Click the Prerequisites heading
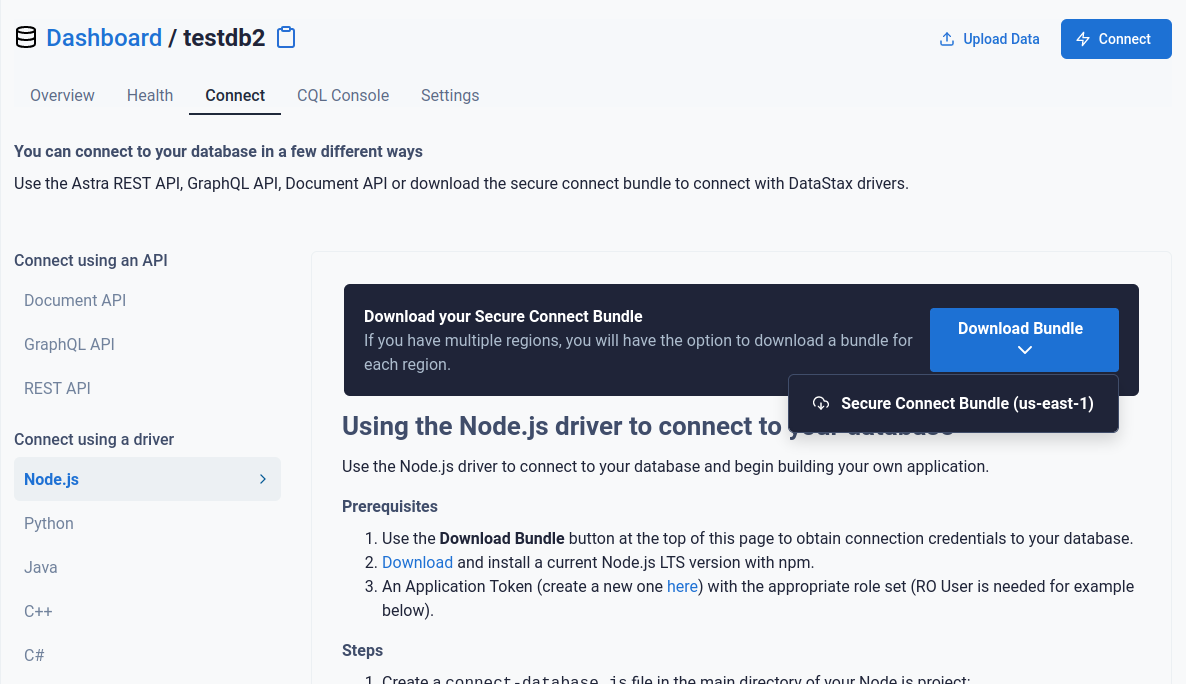 [390, 506]
